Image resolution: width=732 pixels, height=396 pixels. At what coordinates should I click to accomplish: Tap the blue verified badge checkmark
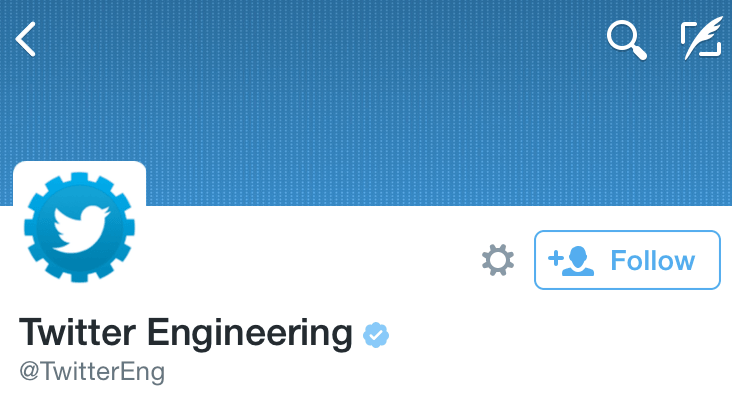pyautogui.click(x=376, y=335)
